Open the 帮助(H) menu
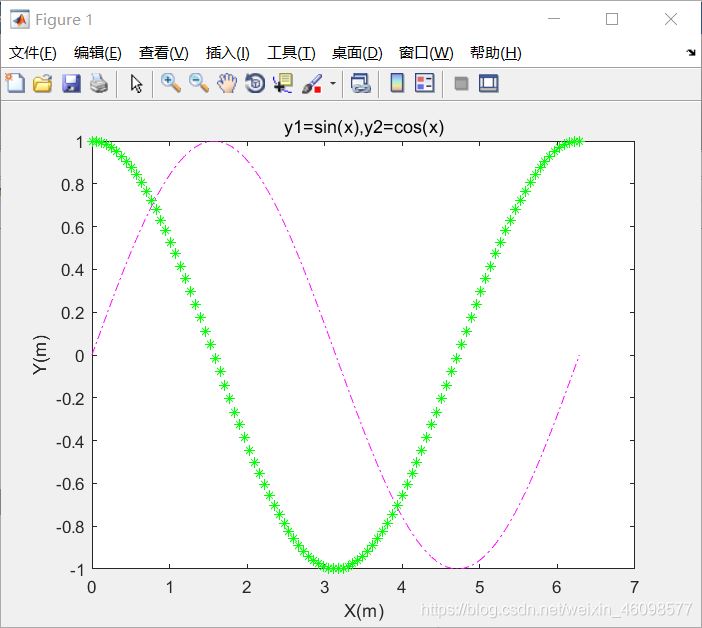 [x=496, y=53]
